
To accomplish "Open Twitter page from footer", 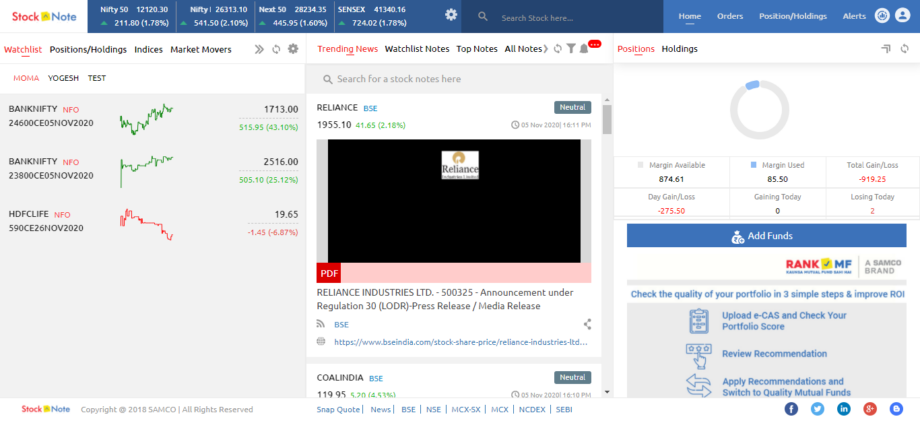I will point(817,409).
